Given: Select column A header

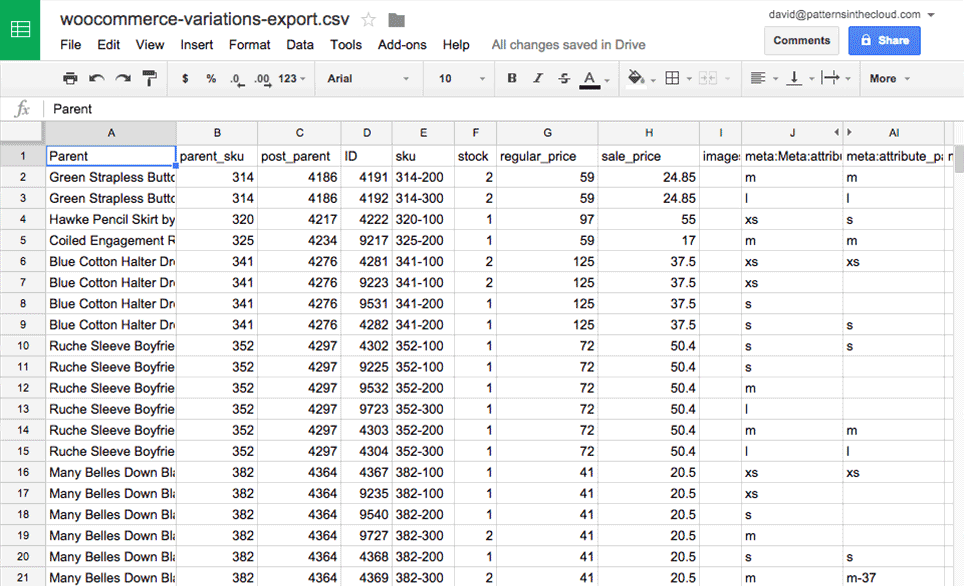Looking at the screenshot, I should pyautogui.click(x=111, y=133).
